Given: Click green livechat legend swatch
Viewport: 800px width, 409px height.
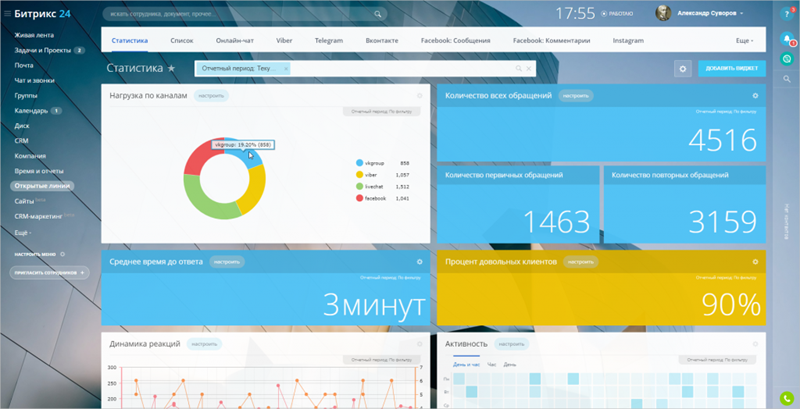Looking at the screenshot, I should pyautogui.click(x=359, y=187).
